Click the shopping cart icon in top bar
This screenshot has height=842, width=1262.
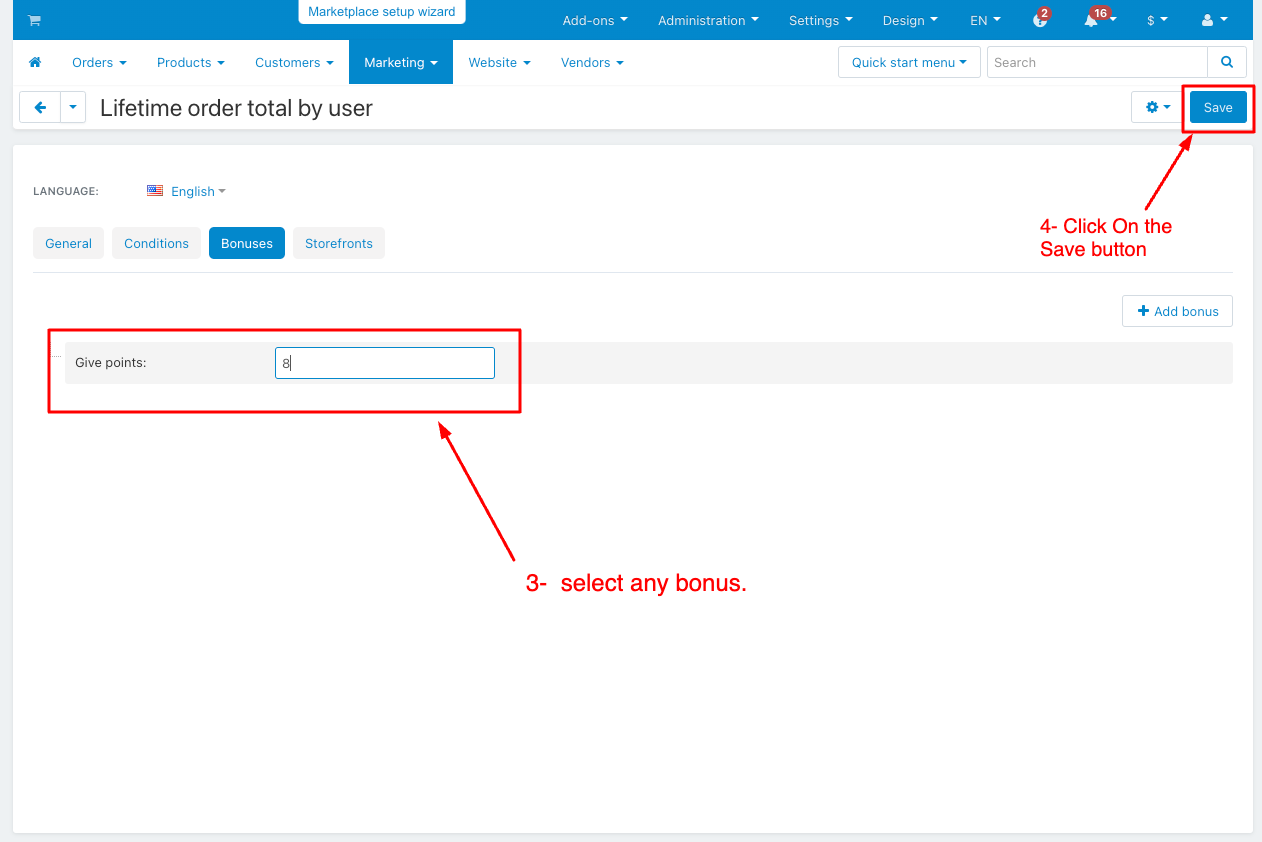34,21
